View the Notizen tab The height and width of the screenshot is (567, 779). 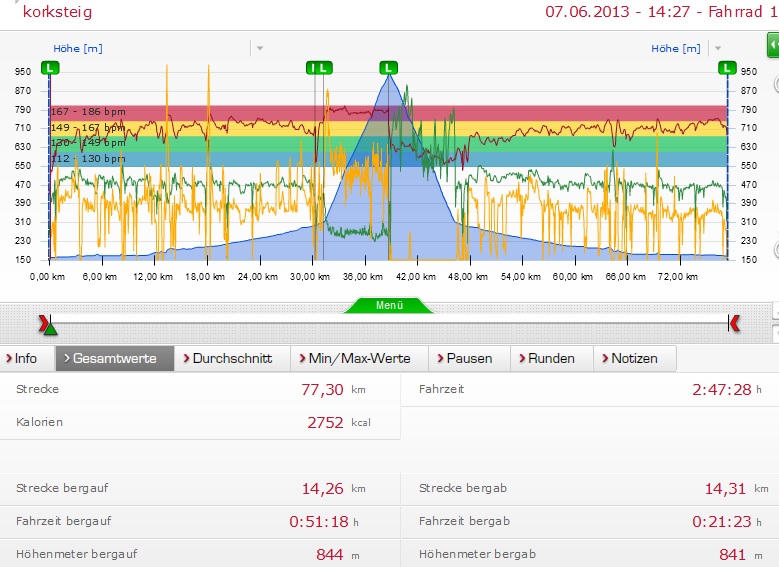coord(634,358)
